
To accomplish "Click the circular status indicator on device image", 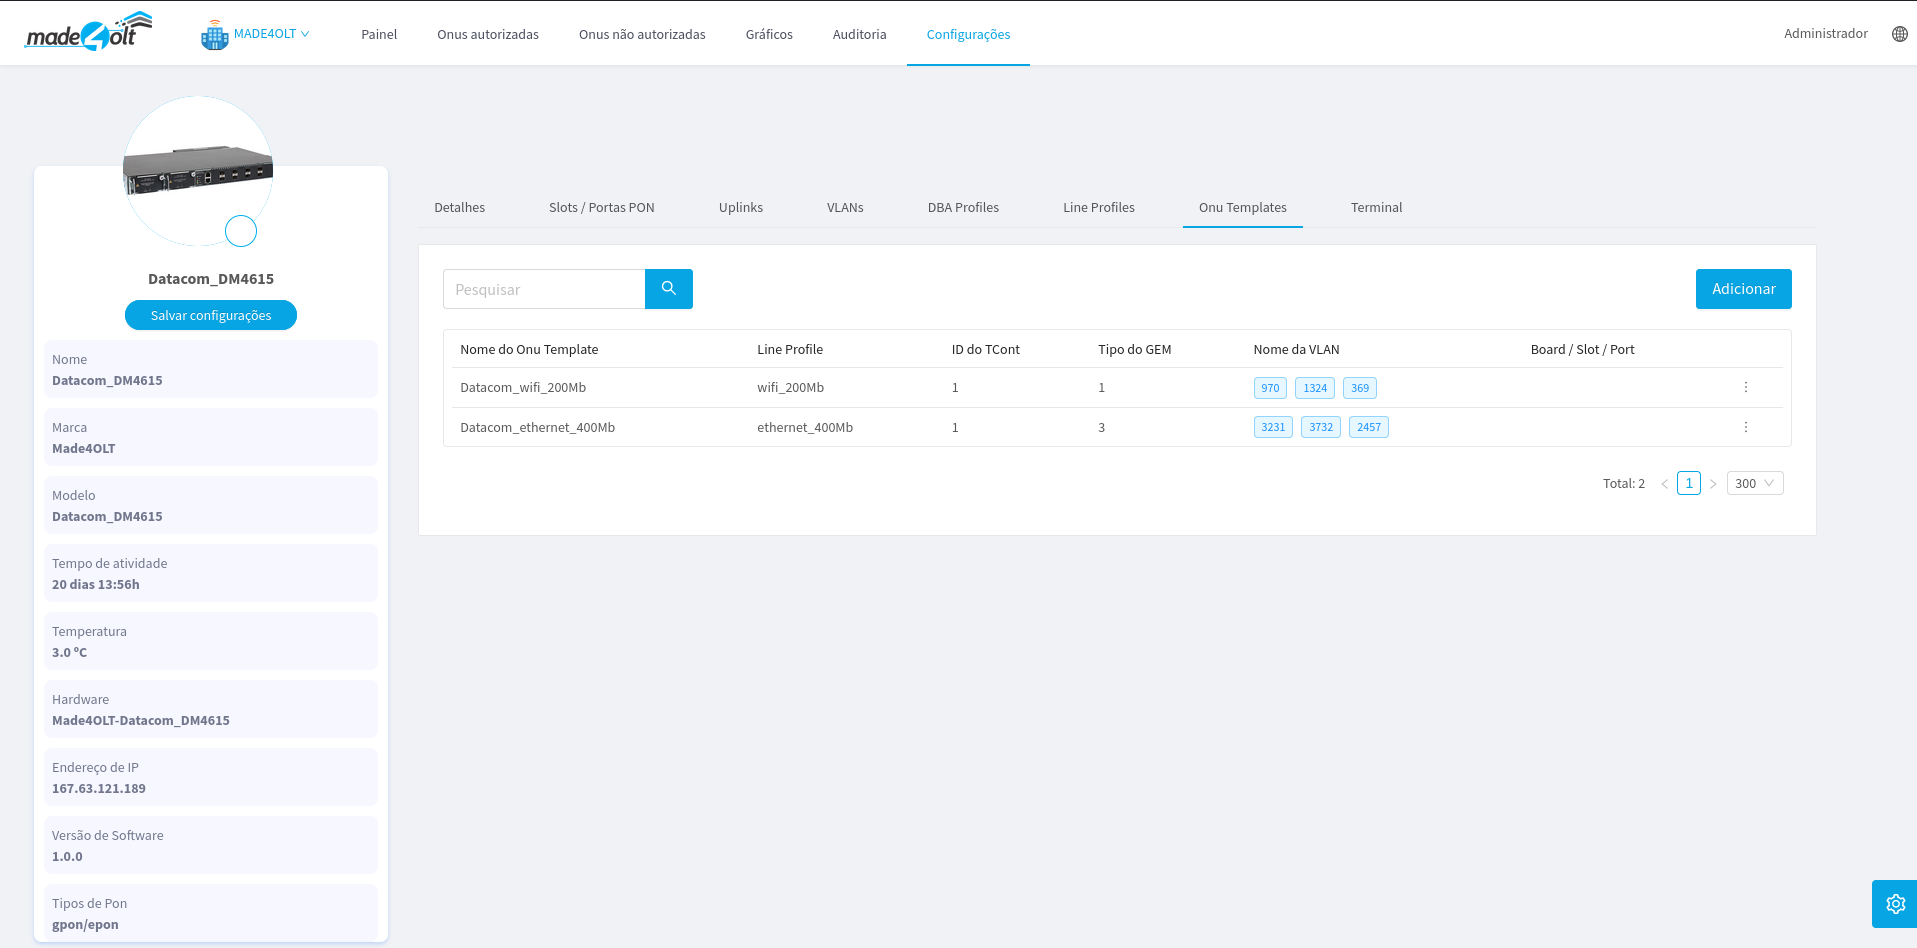I will [x=241, y=231].
